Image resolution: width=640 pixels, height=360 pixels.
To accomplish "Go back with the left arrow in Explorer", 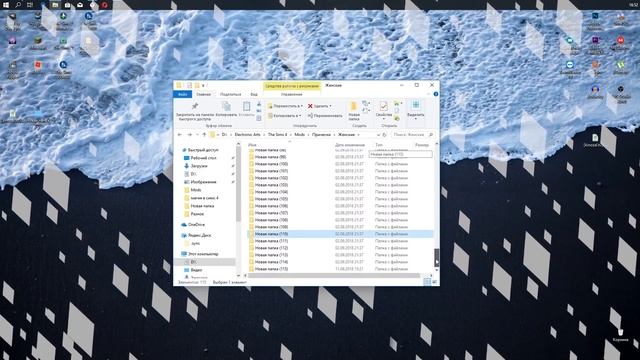I will coord(180,135).
